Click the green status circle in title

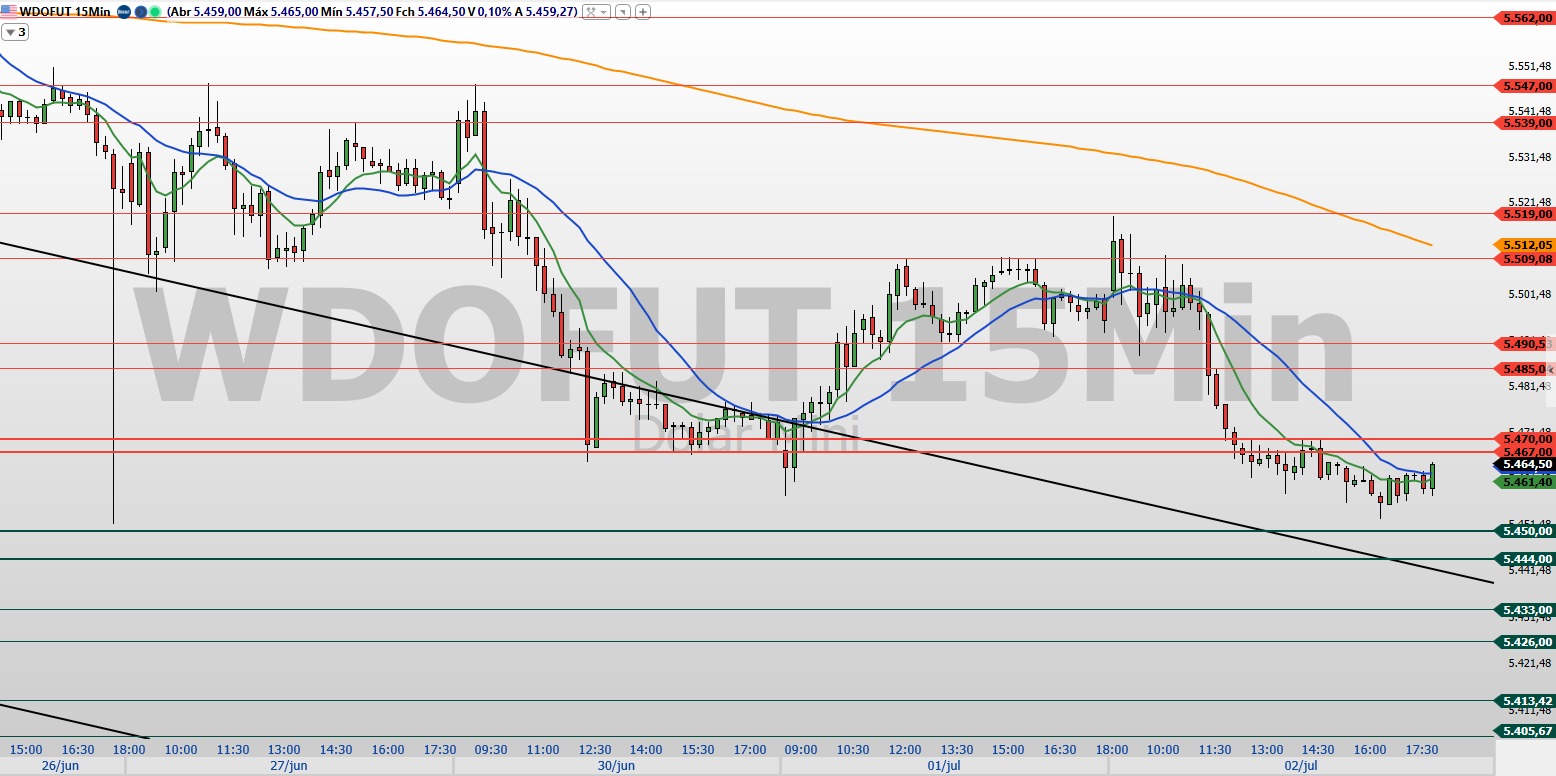156,12
